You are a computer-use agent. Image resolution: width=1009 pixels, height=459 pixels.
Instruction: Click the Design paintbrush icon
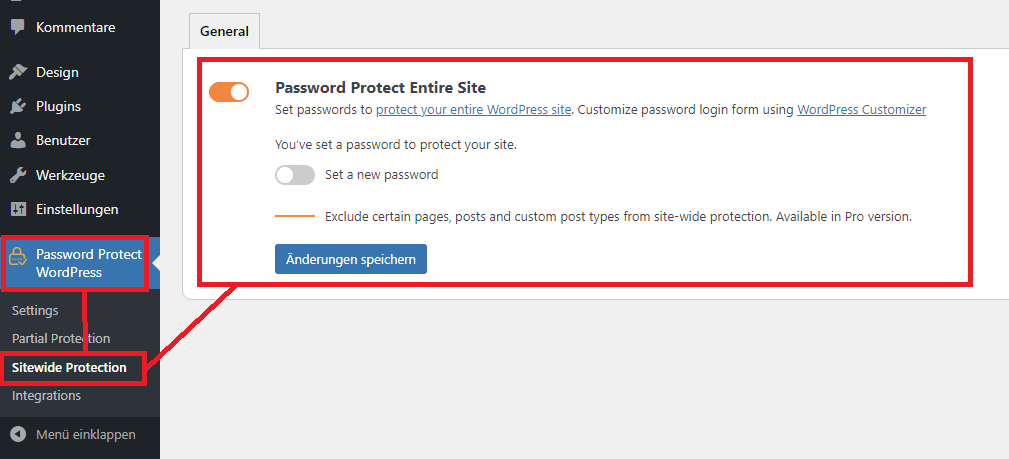pyautogui.click(x=17, y=72)
